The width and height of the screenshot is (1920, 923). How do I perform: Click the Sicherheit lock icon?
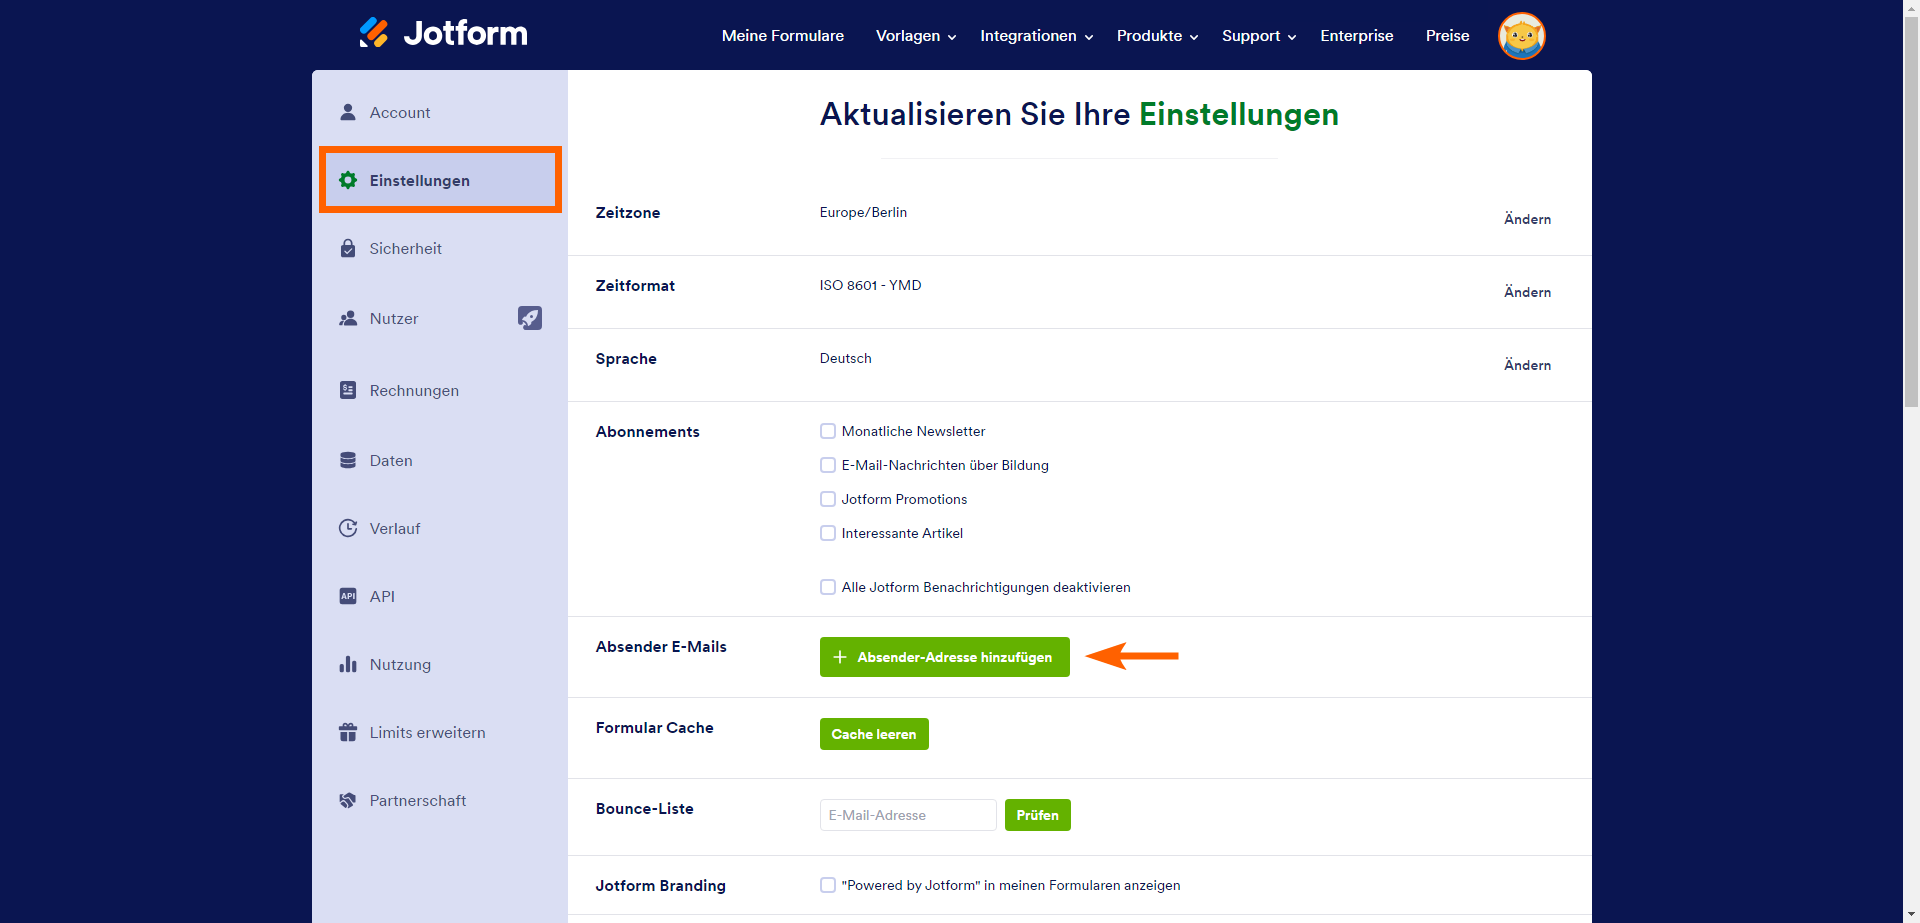pos(348,248)
